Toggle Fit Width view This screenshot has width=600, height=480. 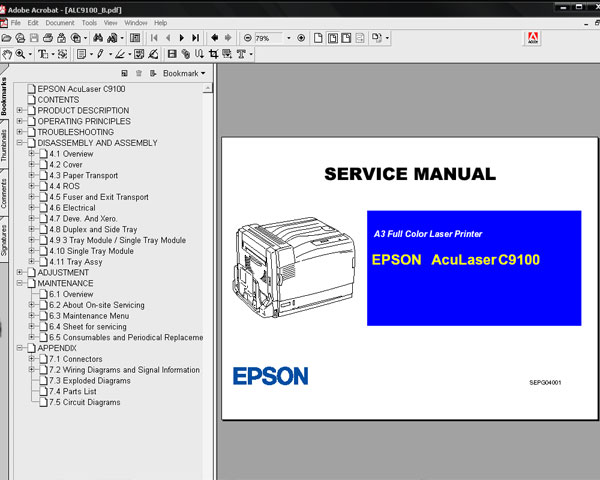(x=346, y=38)
